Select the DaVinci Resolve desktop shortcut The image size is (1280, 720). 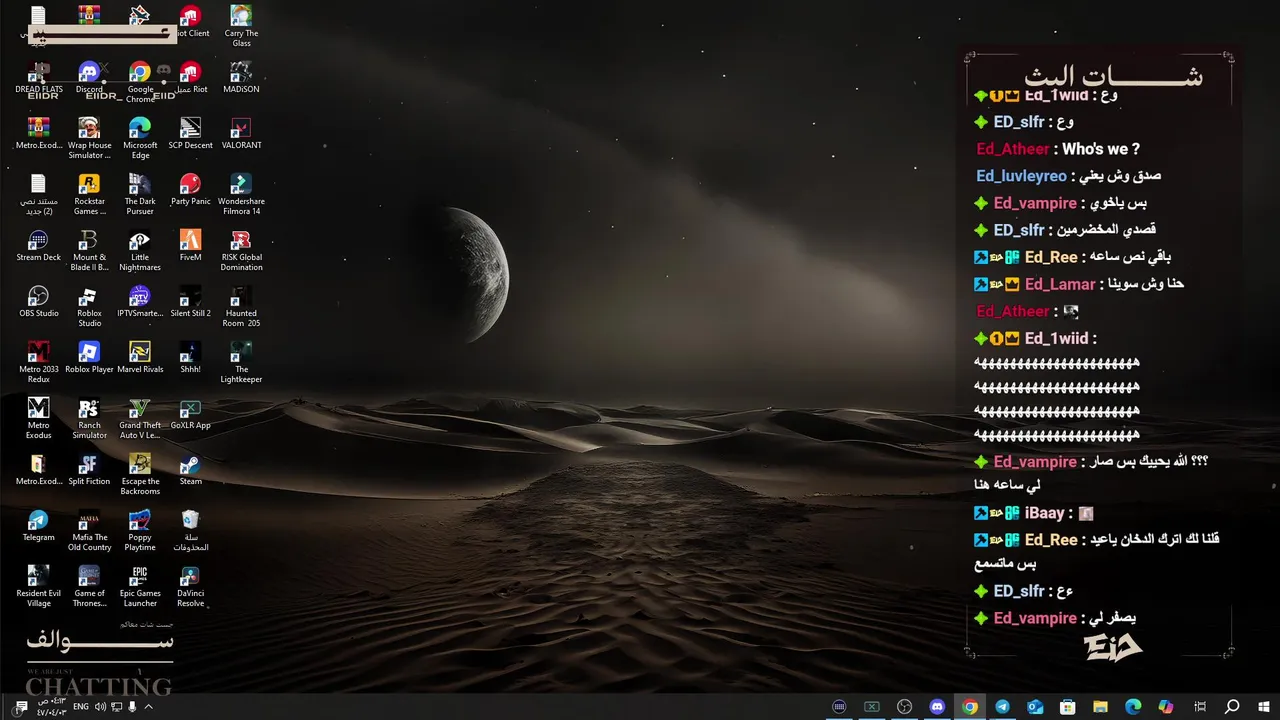(190, 586)
